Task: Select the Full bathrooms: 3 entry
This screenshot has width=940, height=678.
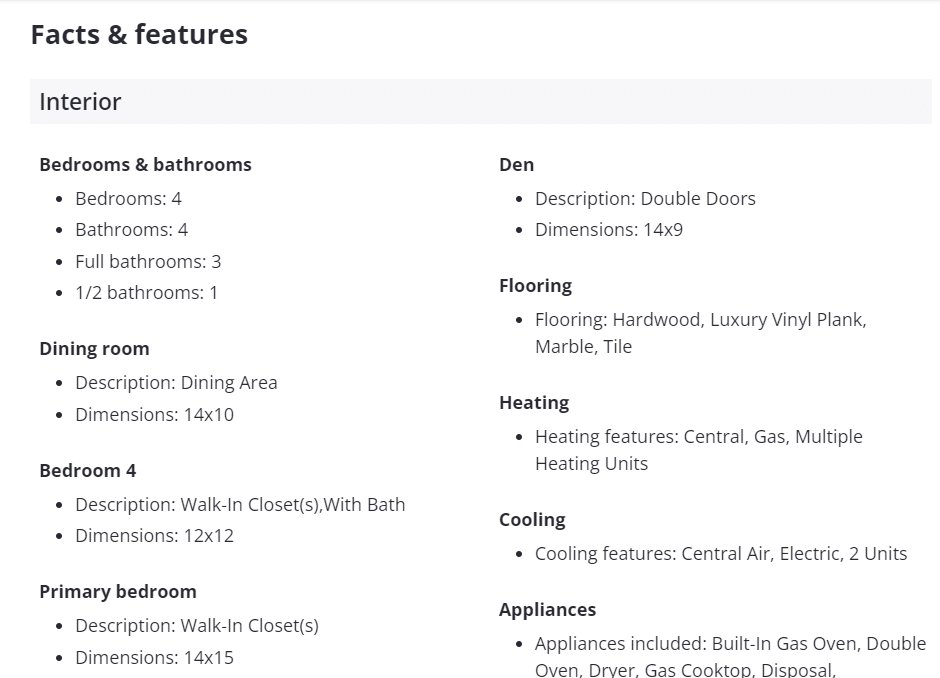Action: [148, 262]
